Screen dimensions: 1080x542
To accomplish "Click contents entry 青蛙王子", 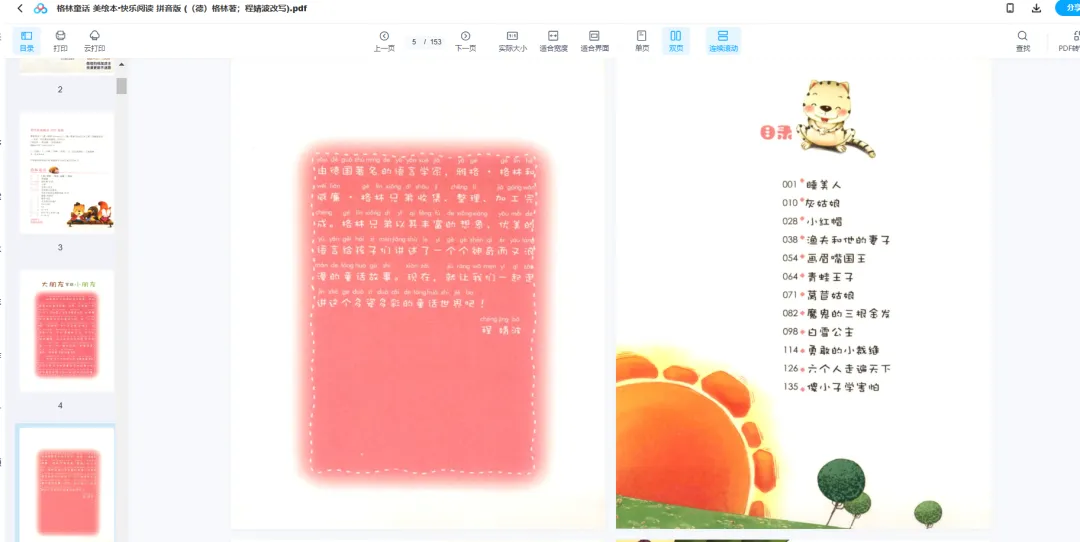I will 830,276.
